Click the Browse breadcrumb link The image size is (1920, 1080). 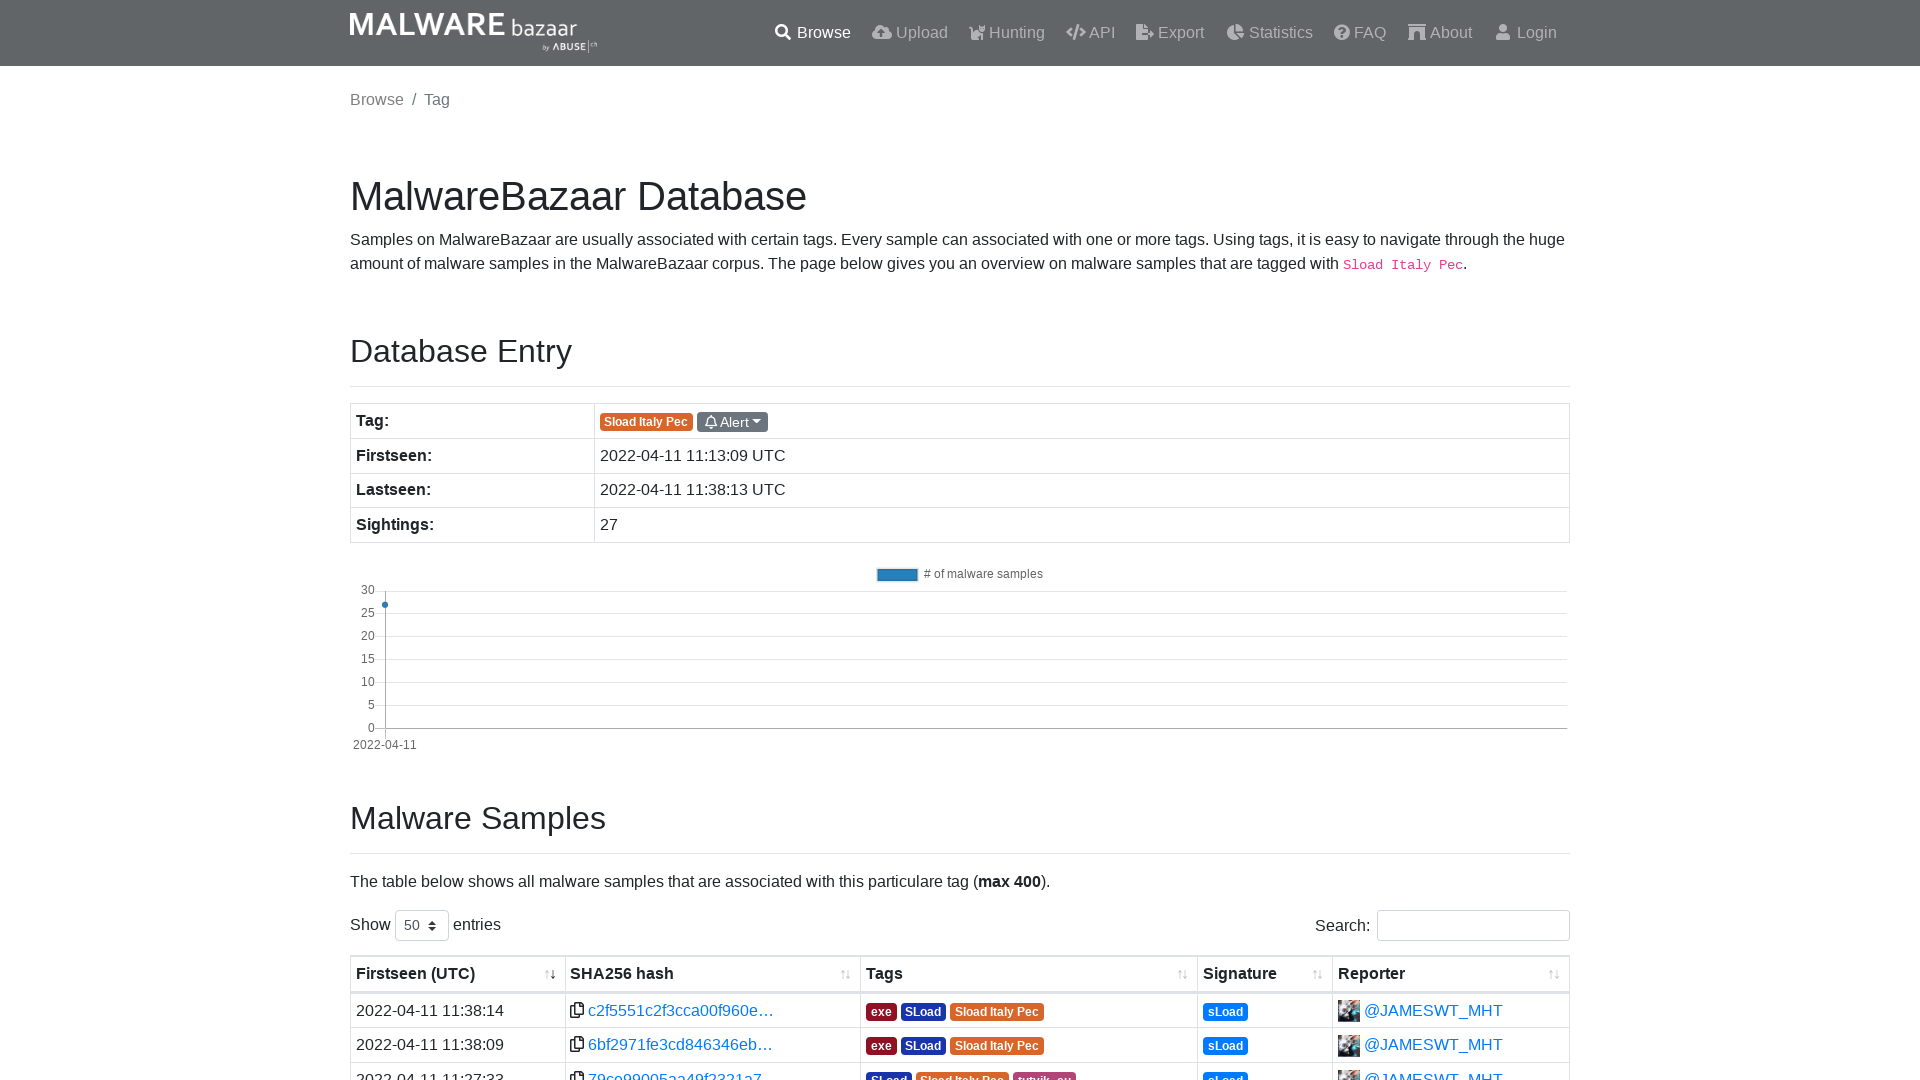pos(377,99)
